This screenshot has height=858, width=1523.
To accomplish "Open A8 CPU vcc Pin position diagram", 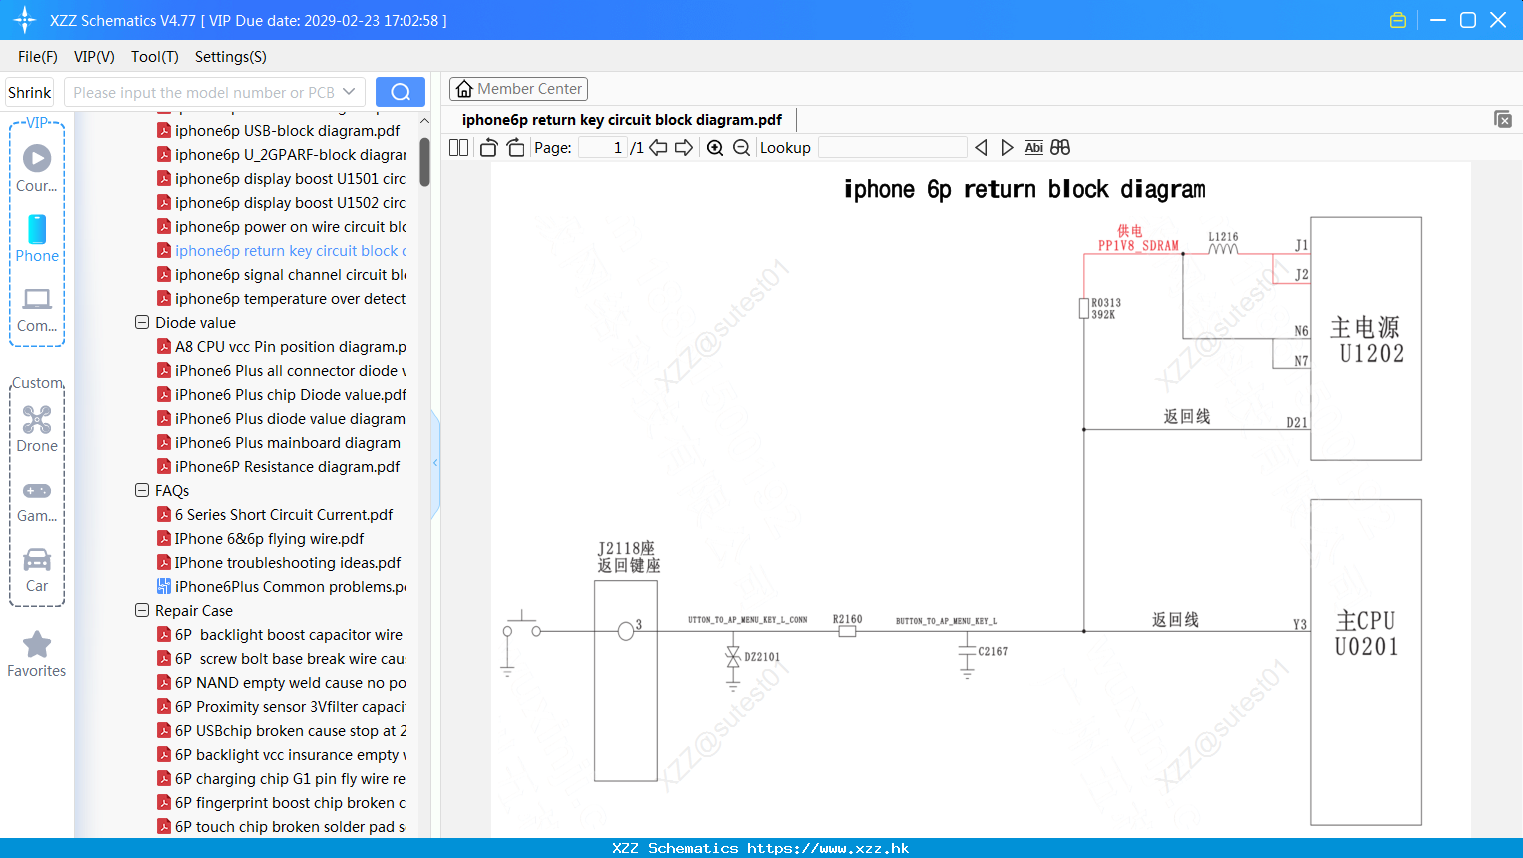I will [282, 347].
